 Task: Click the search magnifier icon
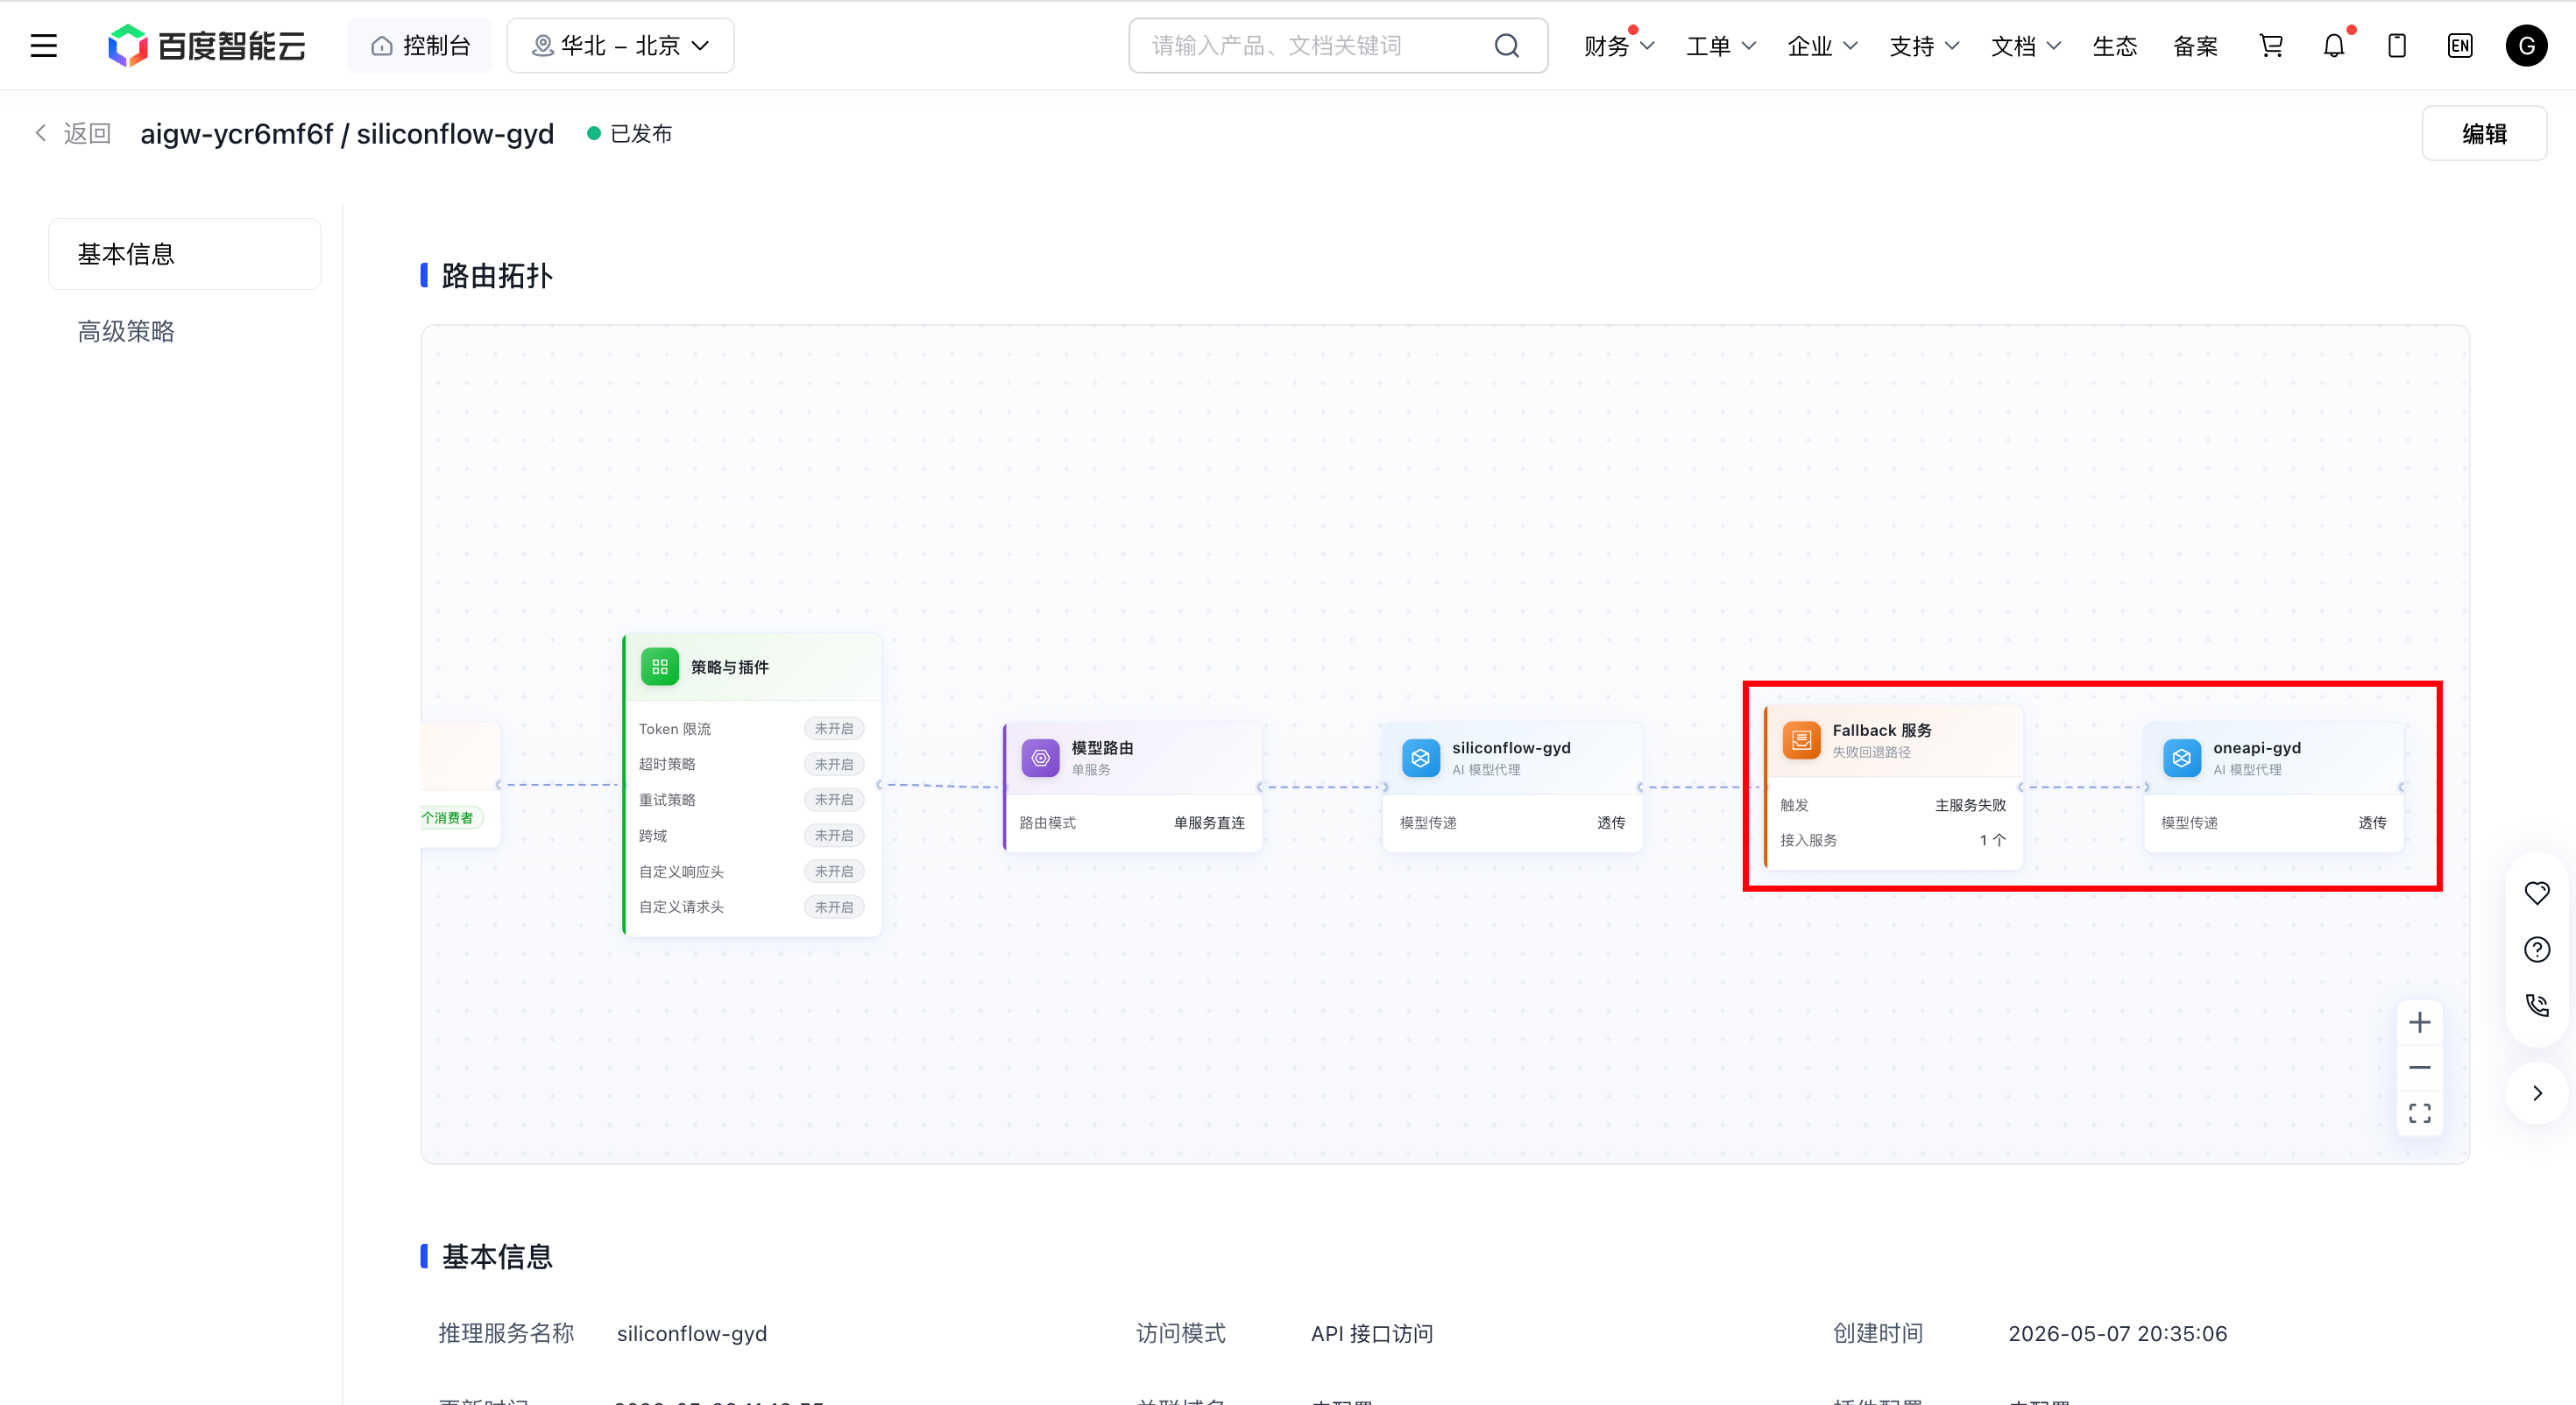[x=1507, y=46]
